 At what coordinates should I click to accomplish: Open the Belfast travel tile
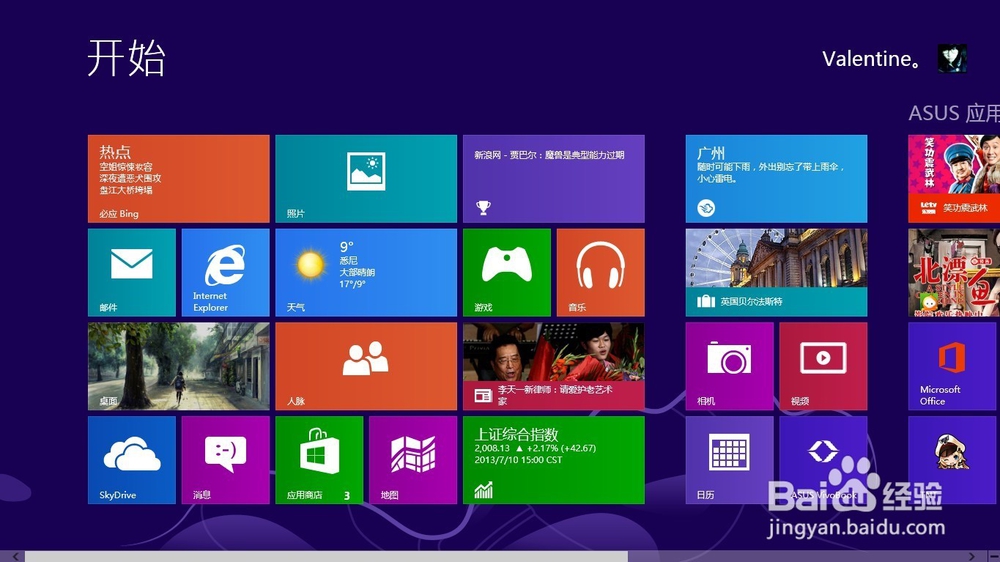coord(776,272)
